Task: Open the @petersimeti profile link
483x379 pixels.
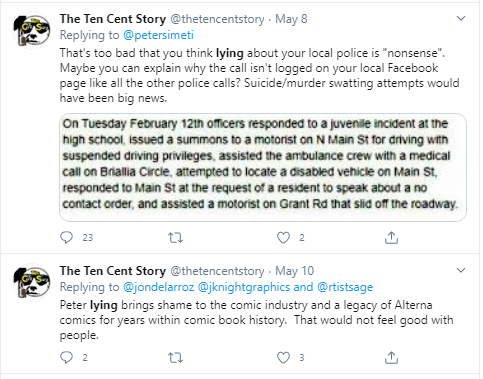Action: pos(158,35)
